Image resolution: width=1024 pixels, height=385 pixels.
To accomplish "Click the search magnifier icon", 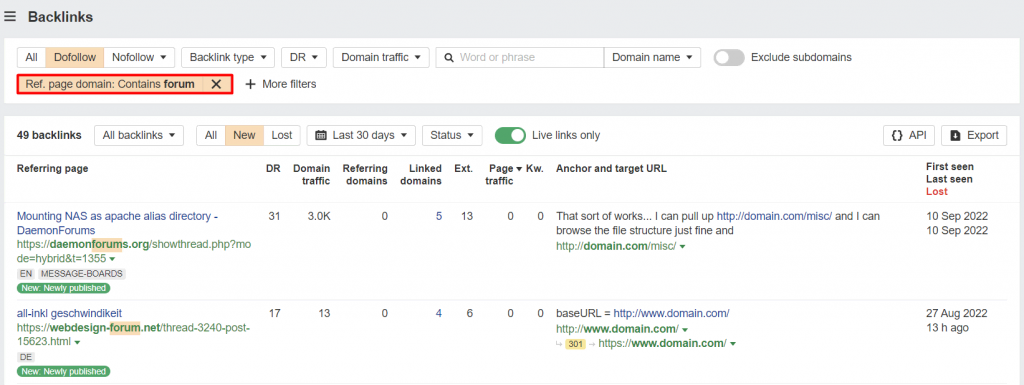I will pos(449,57).
